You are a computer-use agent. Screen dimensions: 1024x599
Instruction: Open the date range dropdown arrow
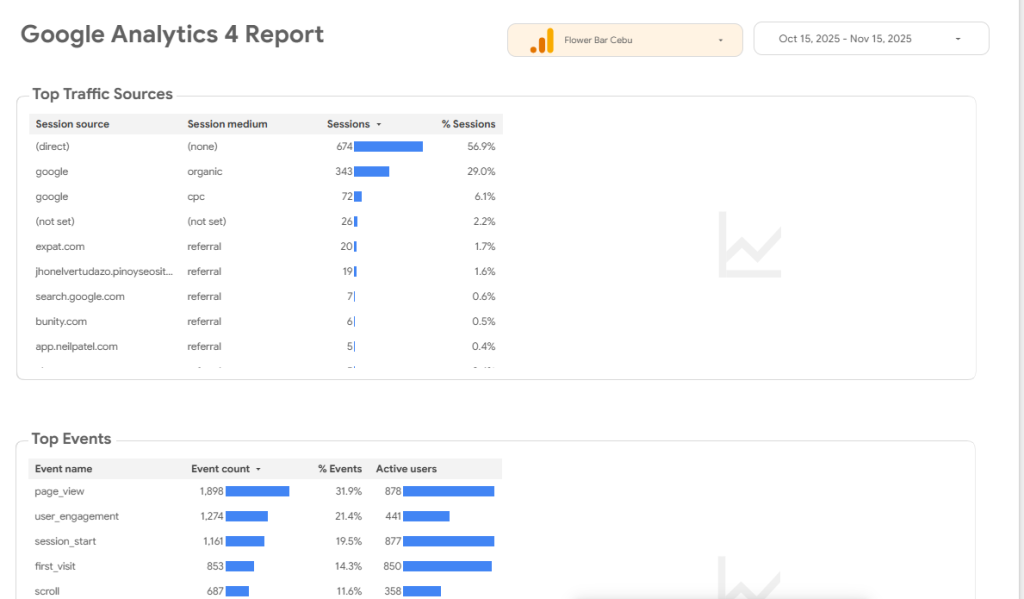pos(958,39)
